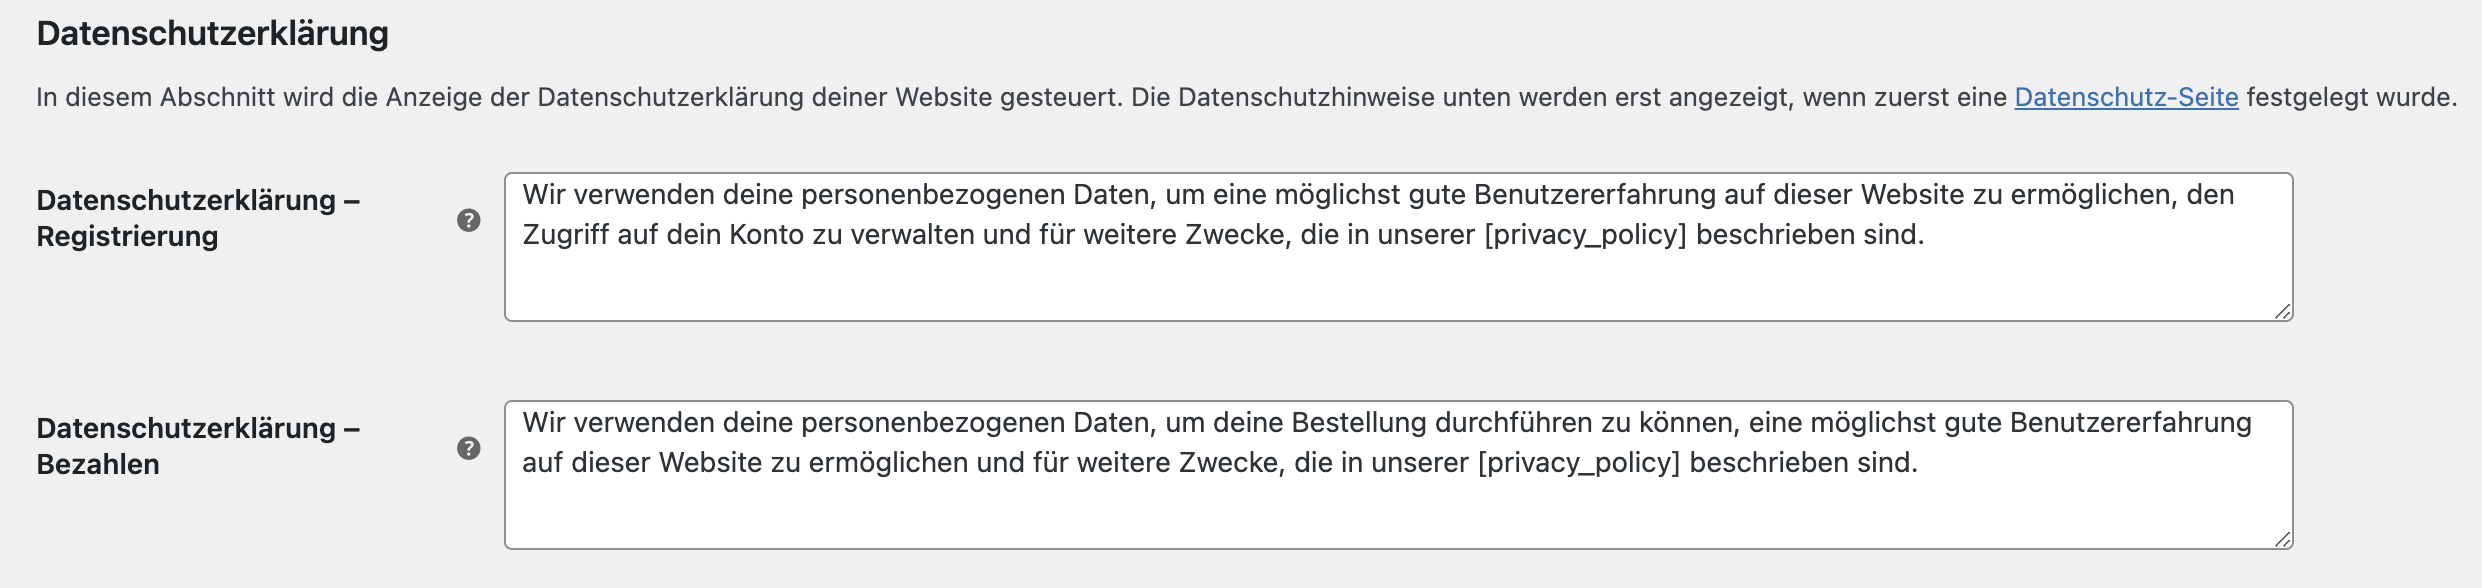This screenshot has height=588, width=2482.
Task: Click the help icon beside Datenschutzerklärung – Bezahlen
Action: tap(468, 448)
